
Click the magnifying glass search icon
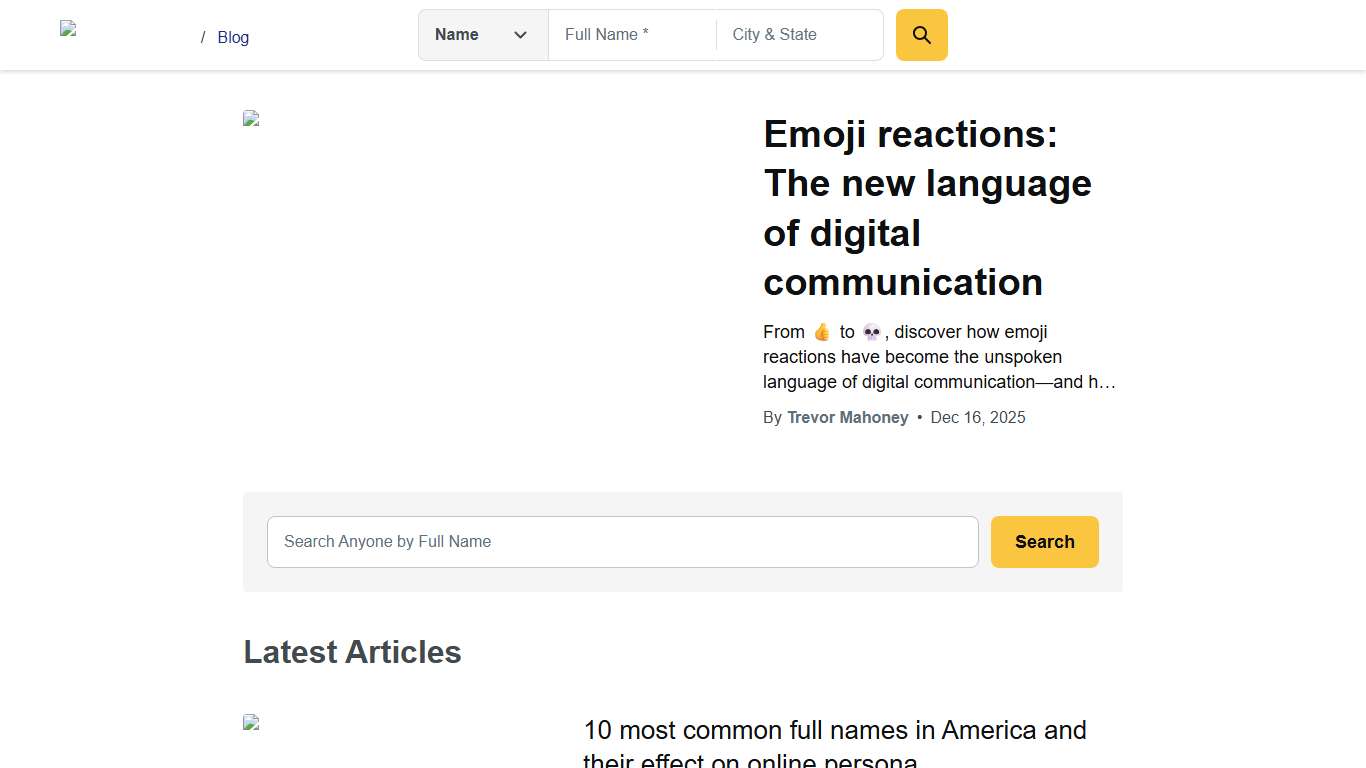click(921, 35)
